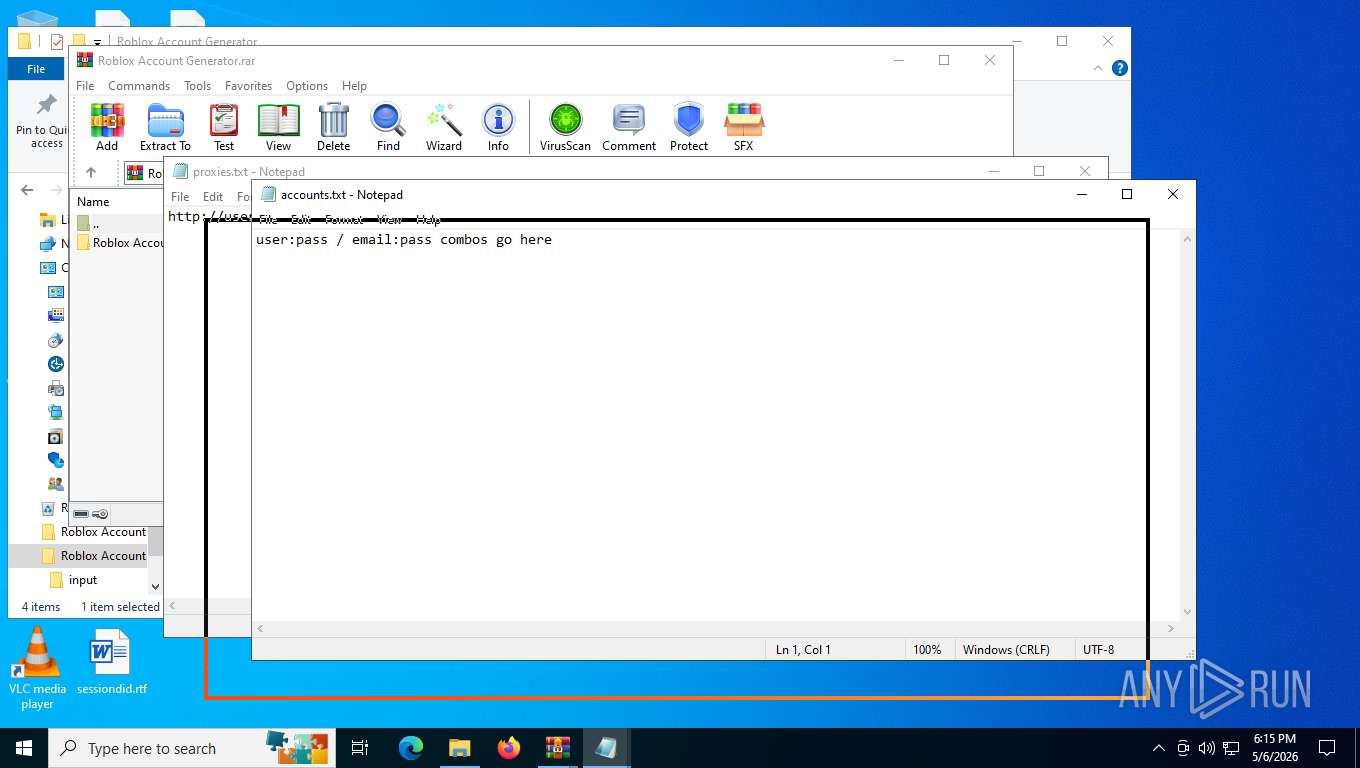Click the Add icon in WinRAR toolbar

click(x=107, y=127)
